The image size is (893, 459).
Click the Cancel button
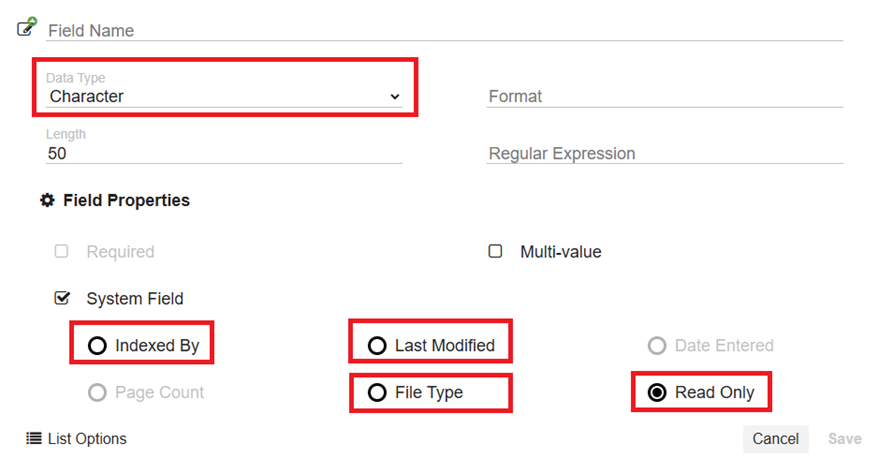click(776, 438)
